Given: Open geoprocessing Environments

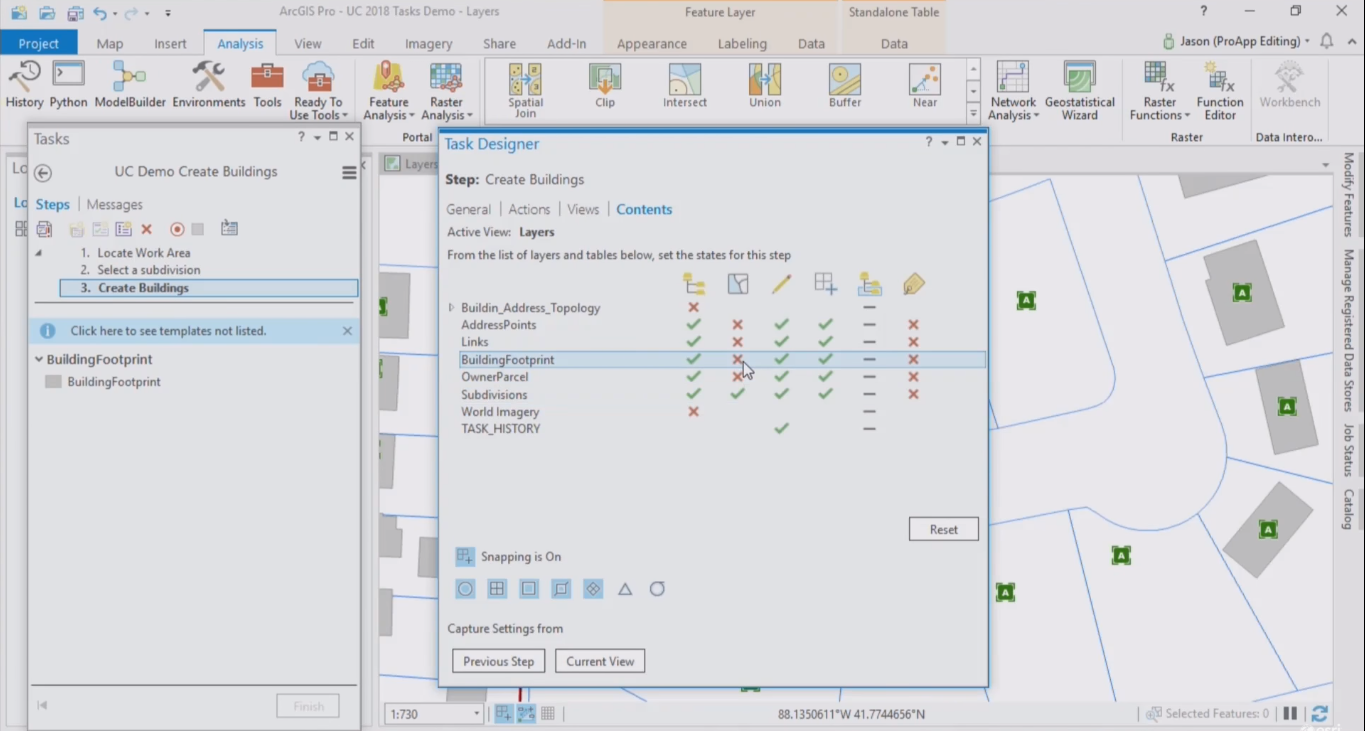Looking at the screenshot, I should [209, 85].
